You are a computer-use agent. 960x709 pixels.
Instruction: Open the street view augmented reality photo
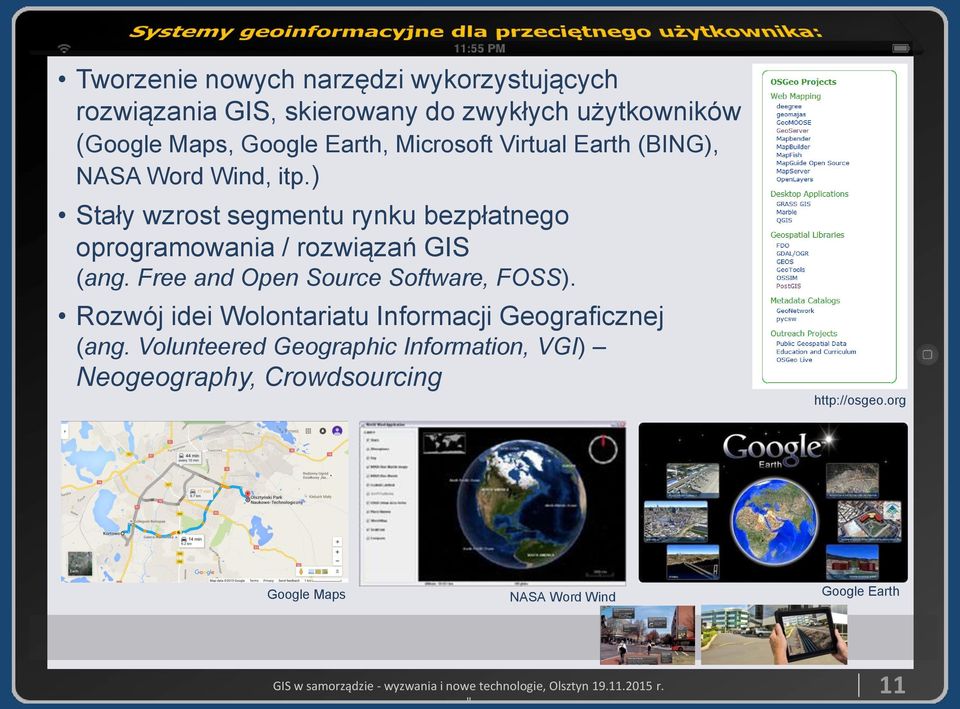tap(647, 635)
